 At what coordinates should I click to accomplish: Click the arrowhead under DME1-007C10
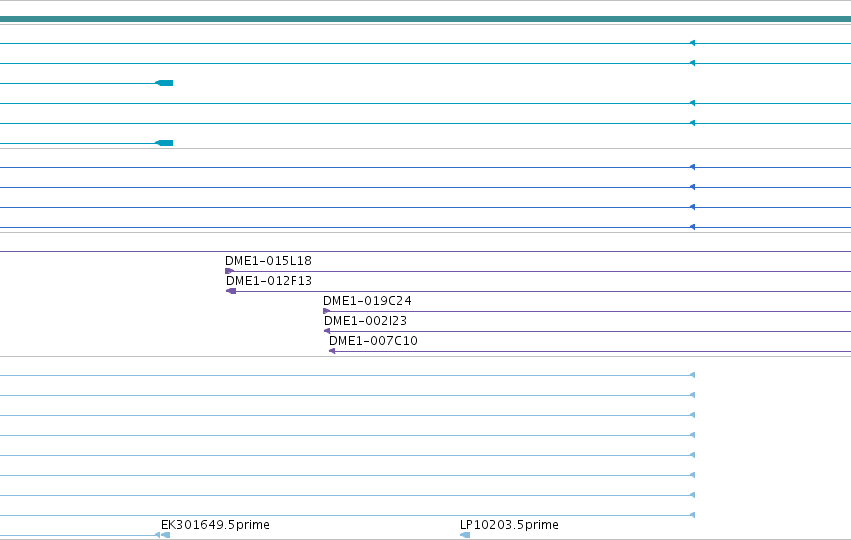[332, 351]
